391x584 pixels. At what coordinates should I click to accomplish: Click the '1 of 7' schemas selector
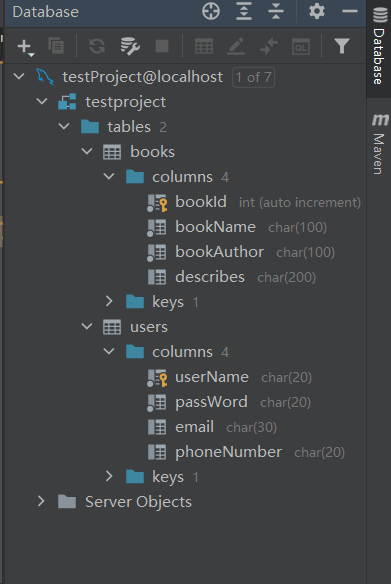pyautogui.click(x=253, y=77)
